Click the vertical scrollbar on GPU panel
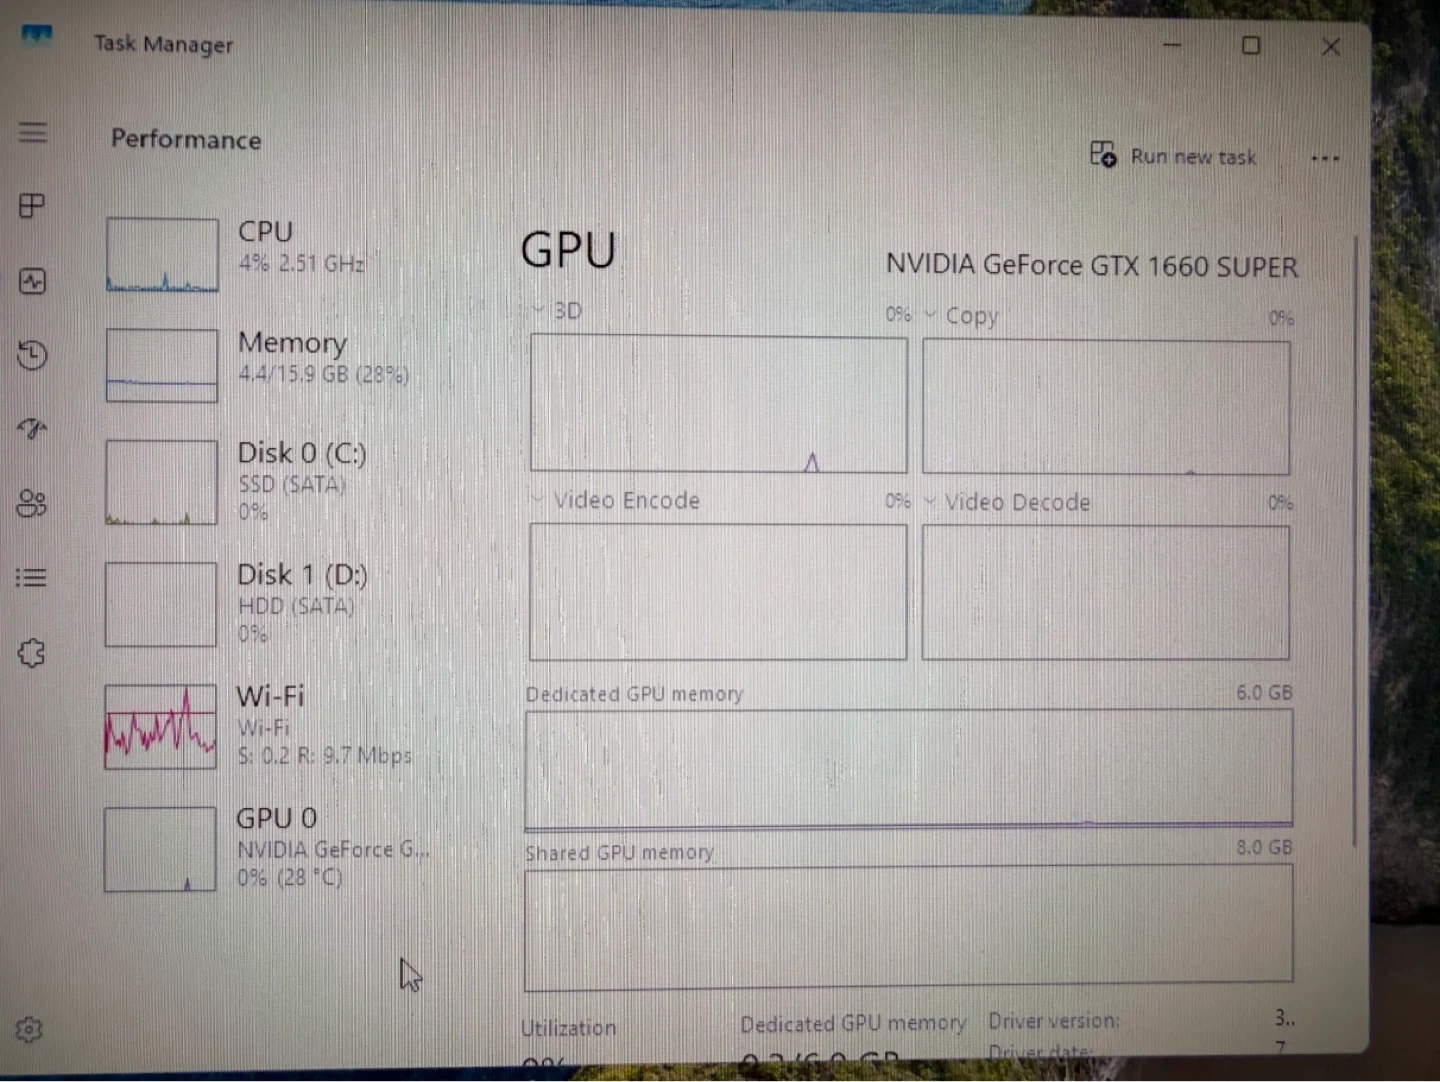Image resolution: width=1440 pixels, height=1082 pixels. pos(1356,540)
